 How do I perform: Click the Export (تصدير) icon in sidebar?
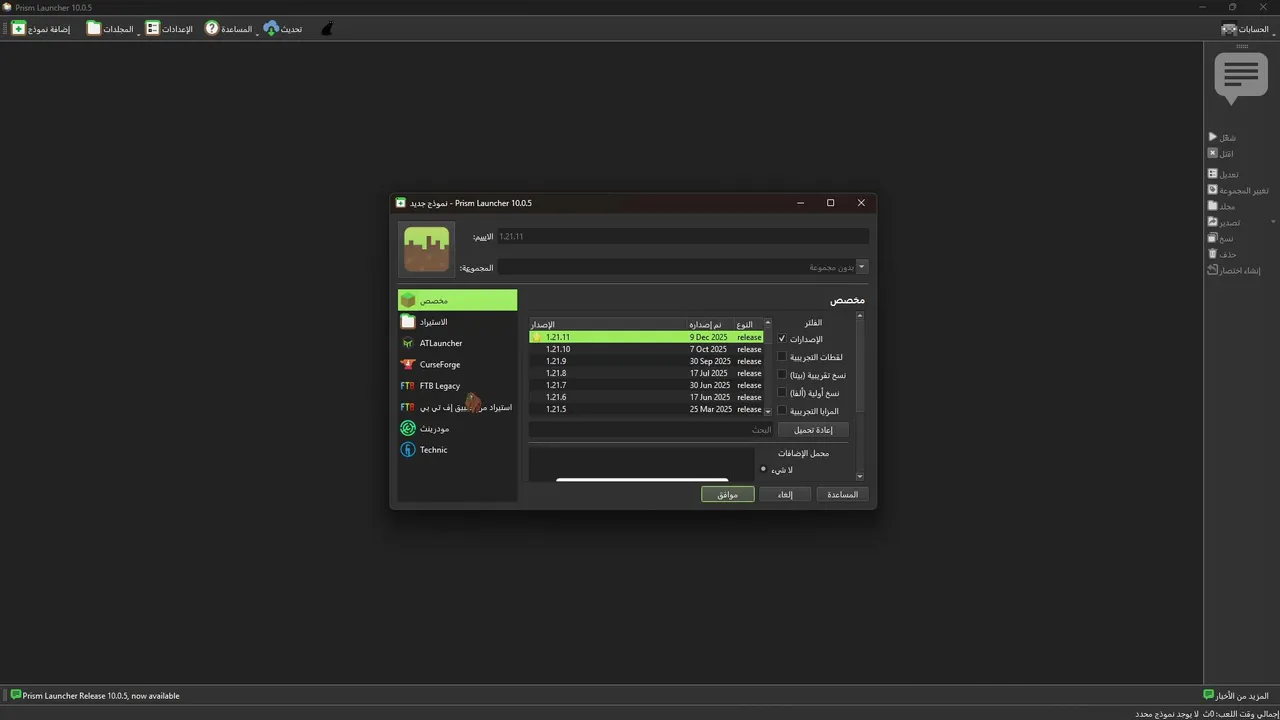(1213, 221)
